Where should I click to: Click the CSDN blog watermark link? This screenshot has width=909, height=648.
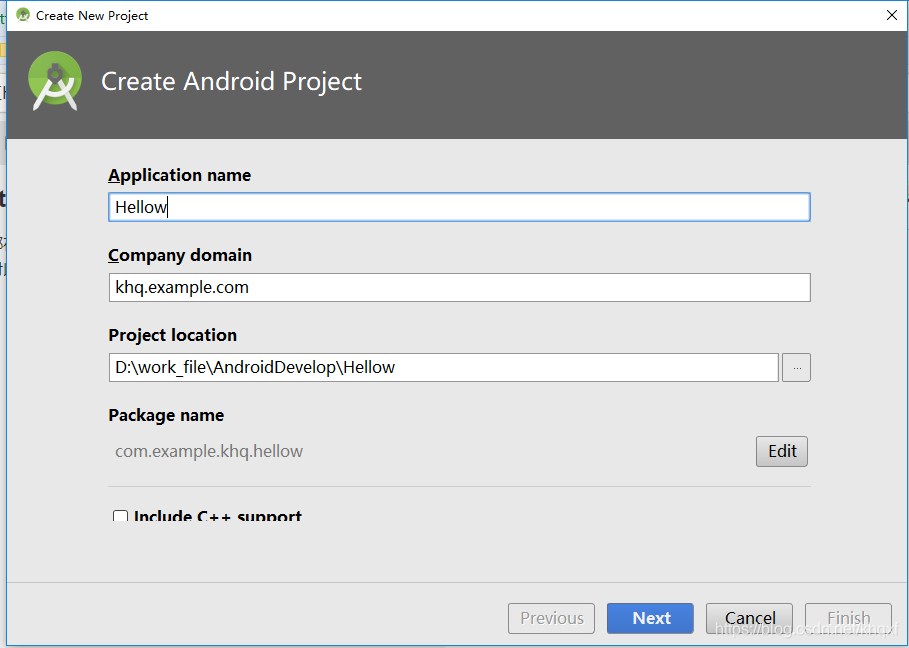(800, 630)
